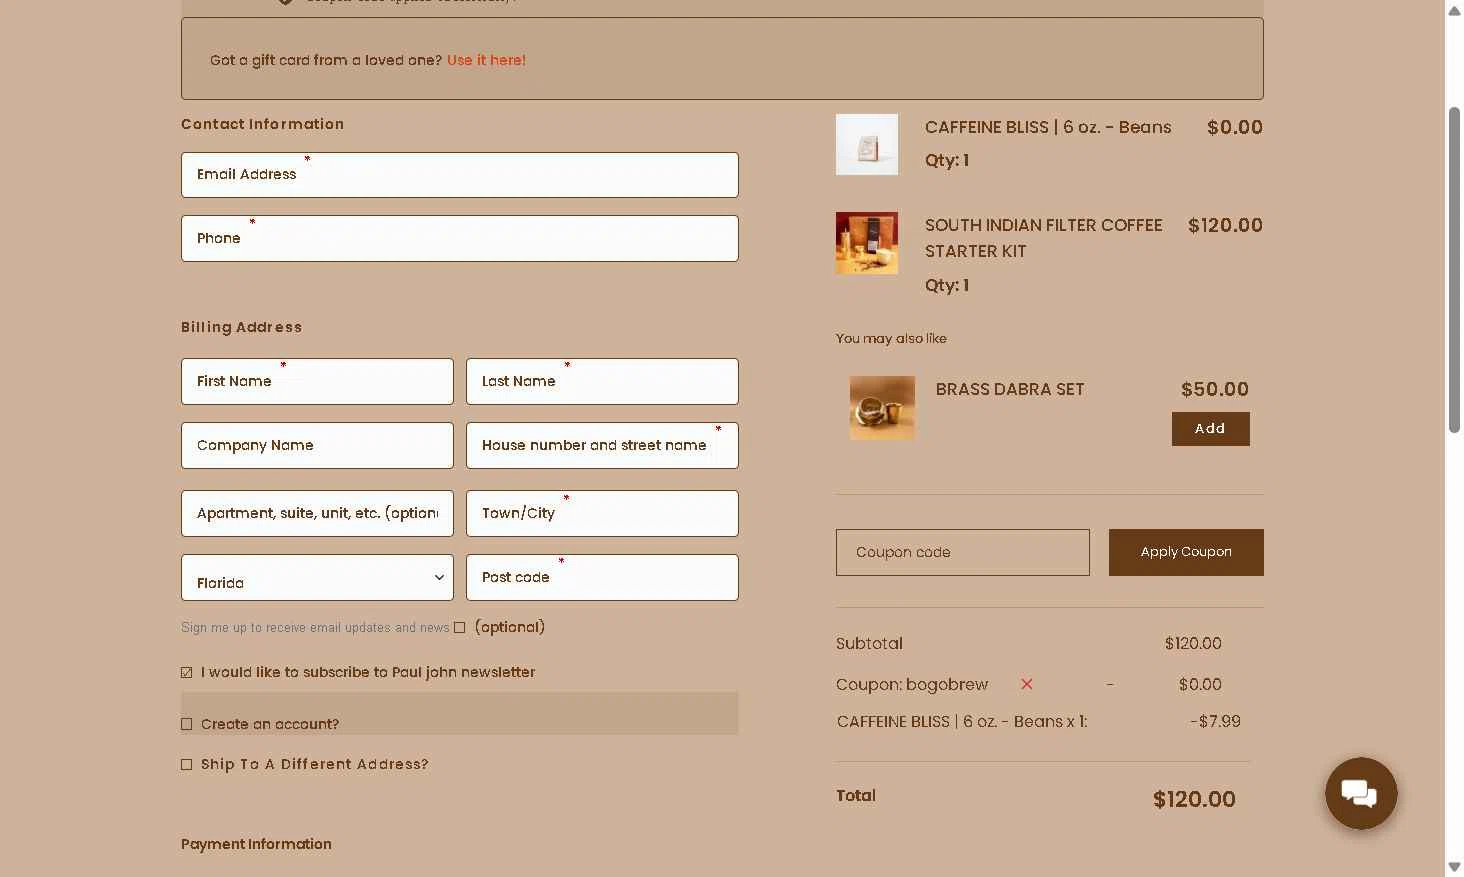Screen dimensions: 1464x877
Task: Click the Payment Information heading
Action: point(256,844)
